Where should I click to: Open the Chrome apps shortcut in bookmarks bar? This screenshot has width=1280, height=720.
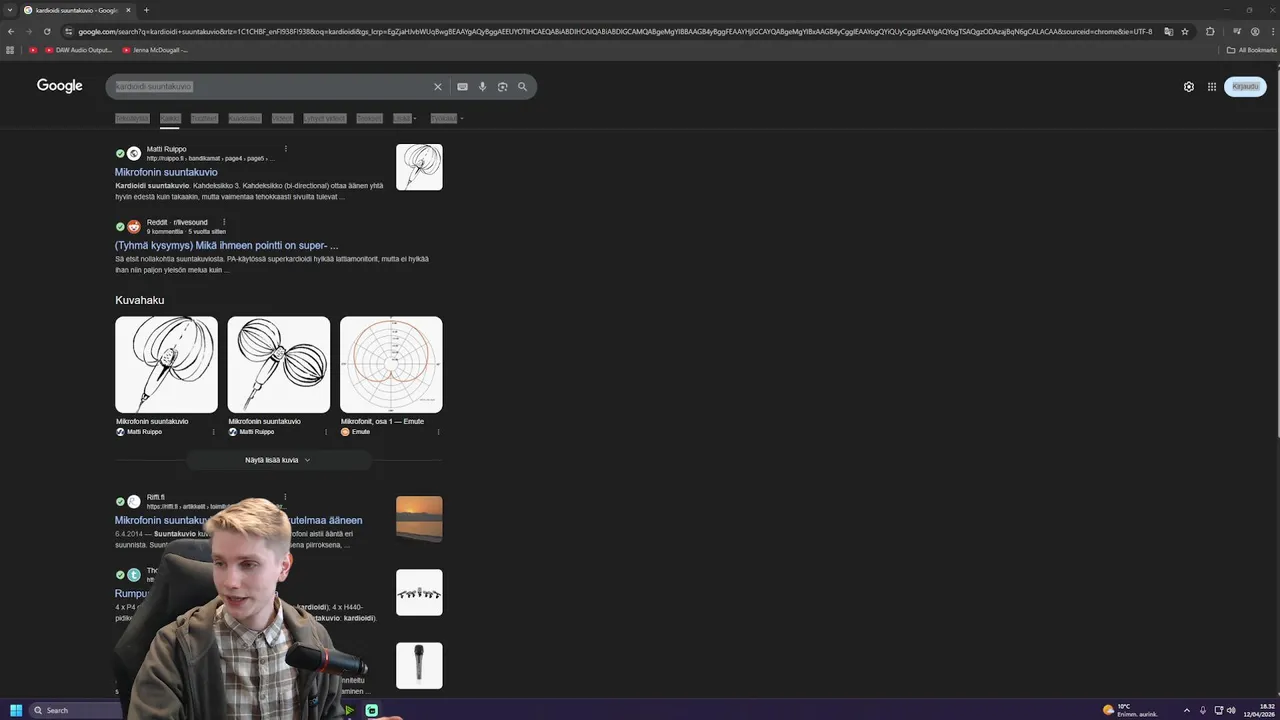point(10,50)
